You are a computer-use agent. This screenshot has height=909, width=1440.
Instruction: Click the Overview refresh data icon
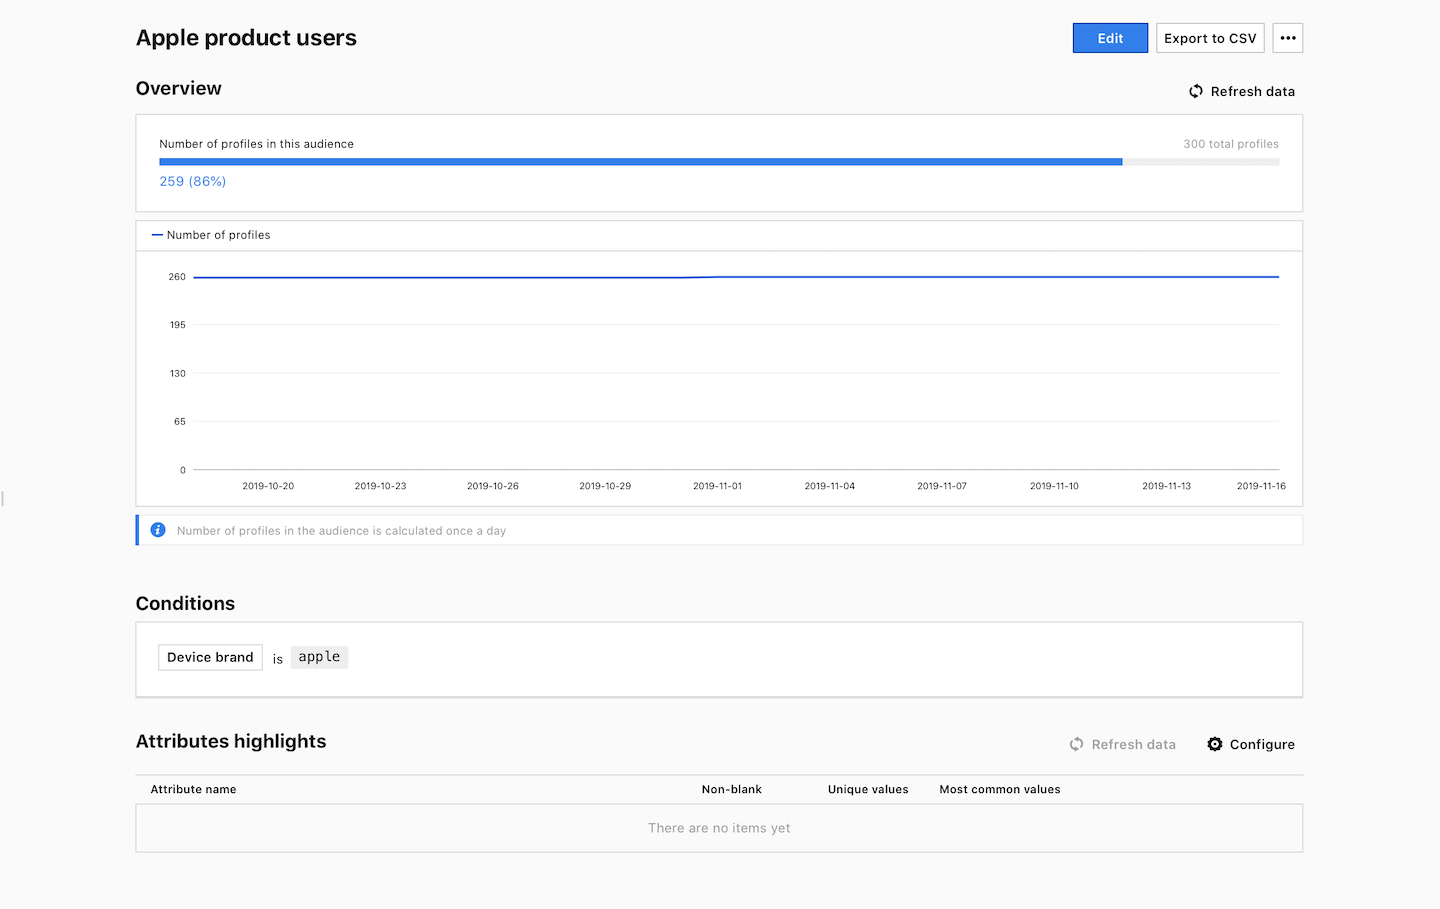(1196, 91)
